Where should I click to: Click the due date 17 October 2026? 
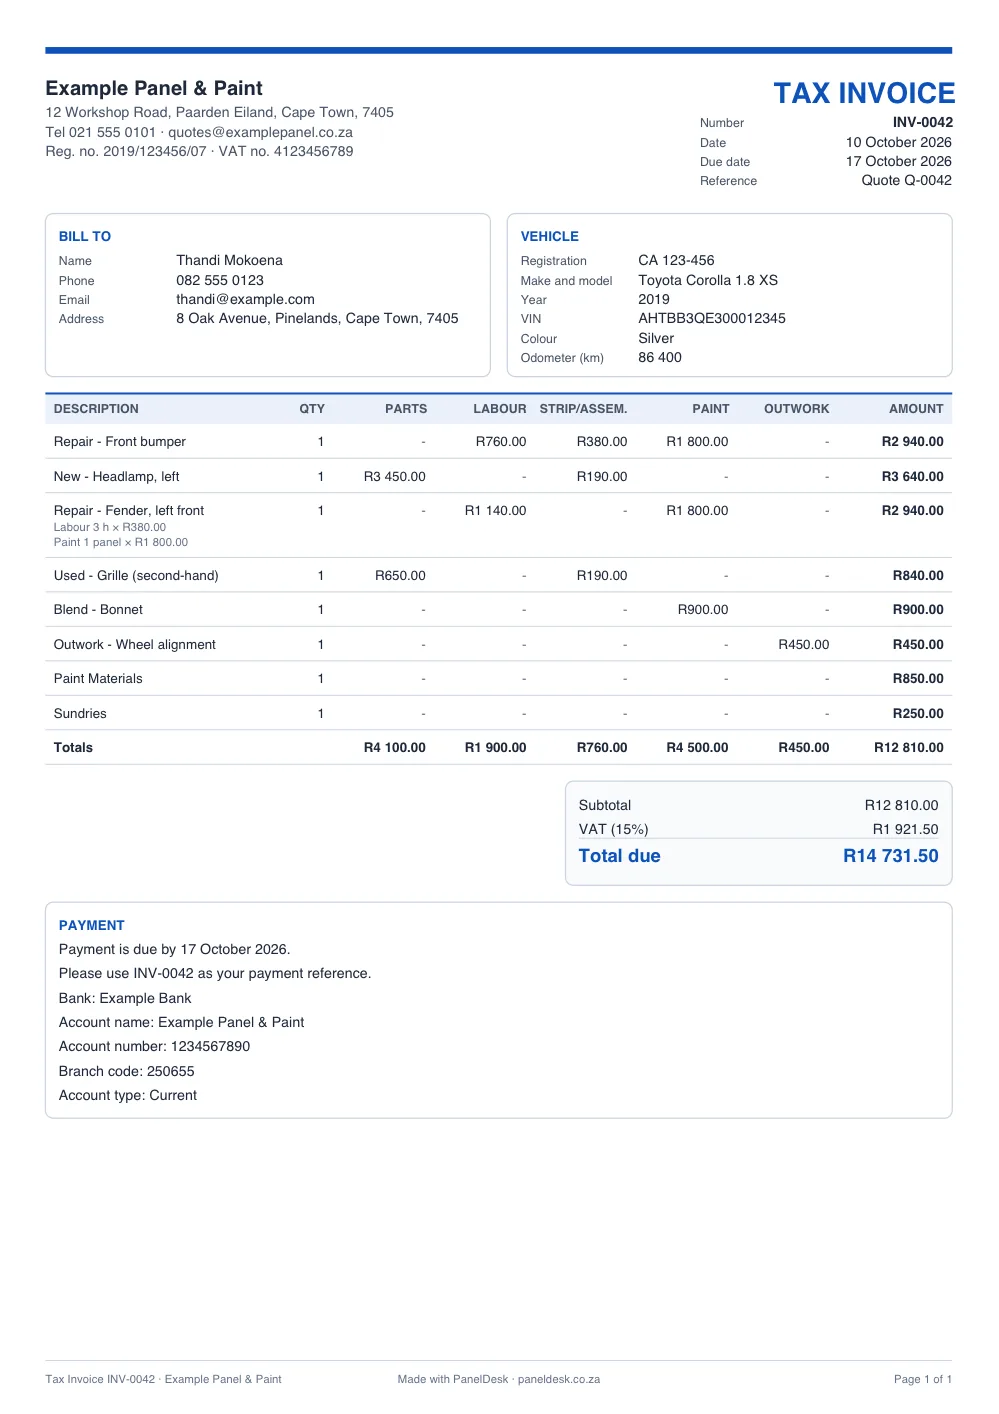(898, 161)
